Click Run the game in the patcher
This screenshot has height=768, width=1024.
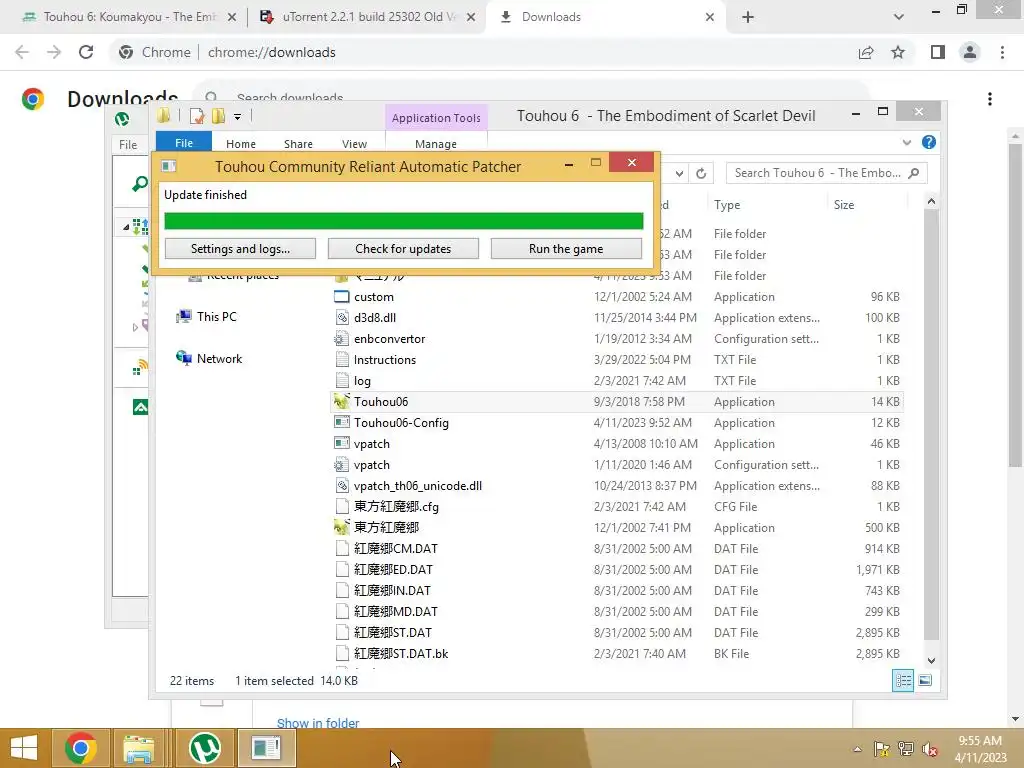(x=566, y=249)
